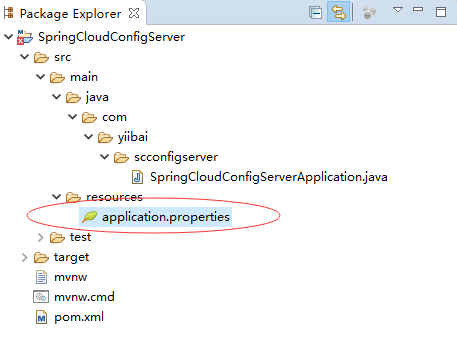
Task: Click the mvnw text file icon
Action: click(41, 277)
